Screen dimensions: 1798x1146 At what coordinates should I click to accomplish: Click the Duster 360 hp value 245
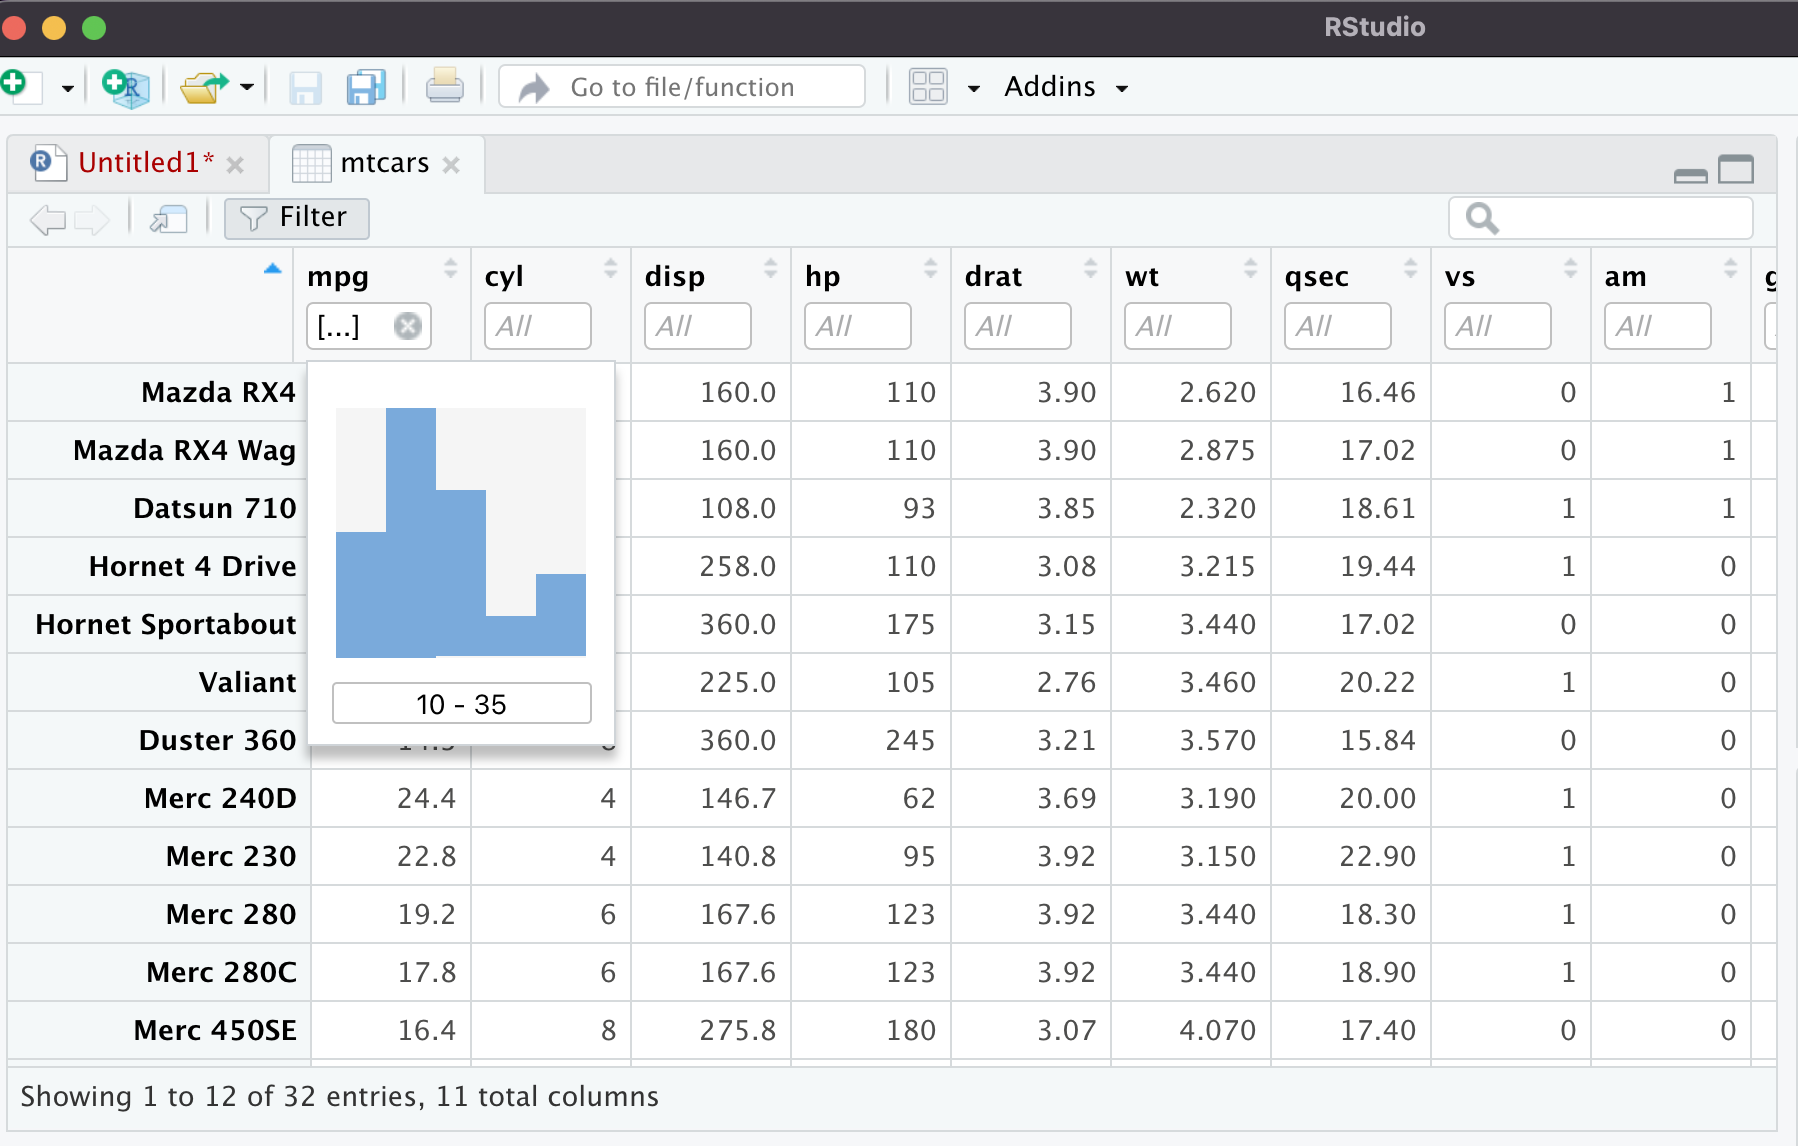click(910, 740)
